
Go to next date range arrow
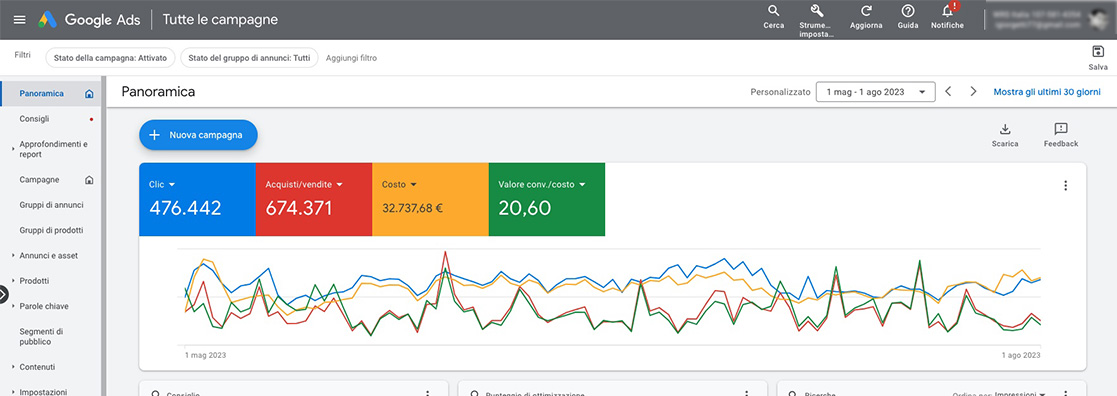tap(974, 92)
